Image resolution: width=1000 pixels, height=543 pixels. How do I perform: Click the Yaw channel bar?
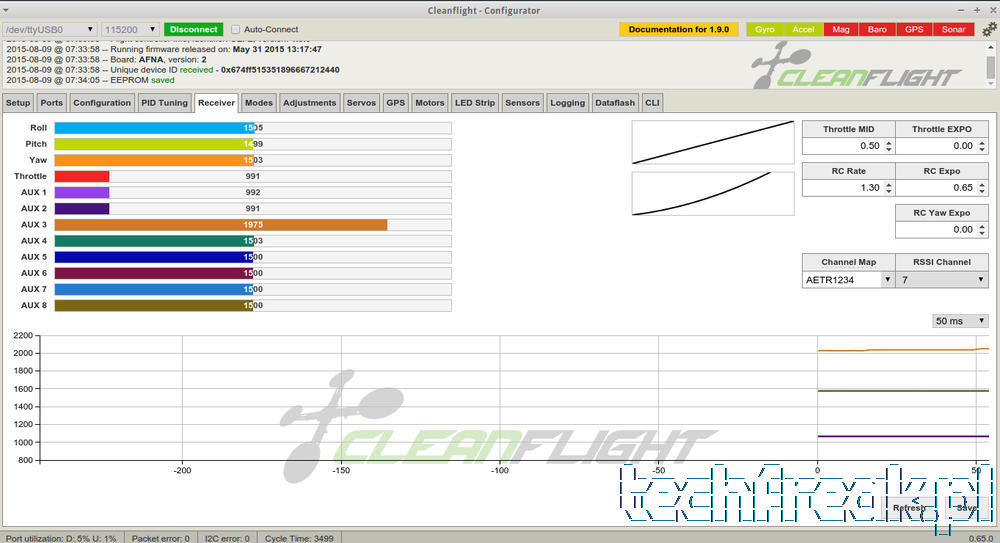[253, 160]
